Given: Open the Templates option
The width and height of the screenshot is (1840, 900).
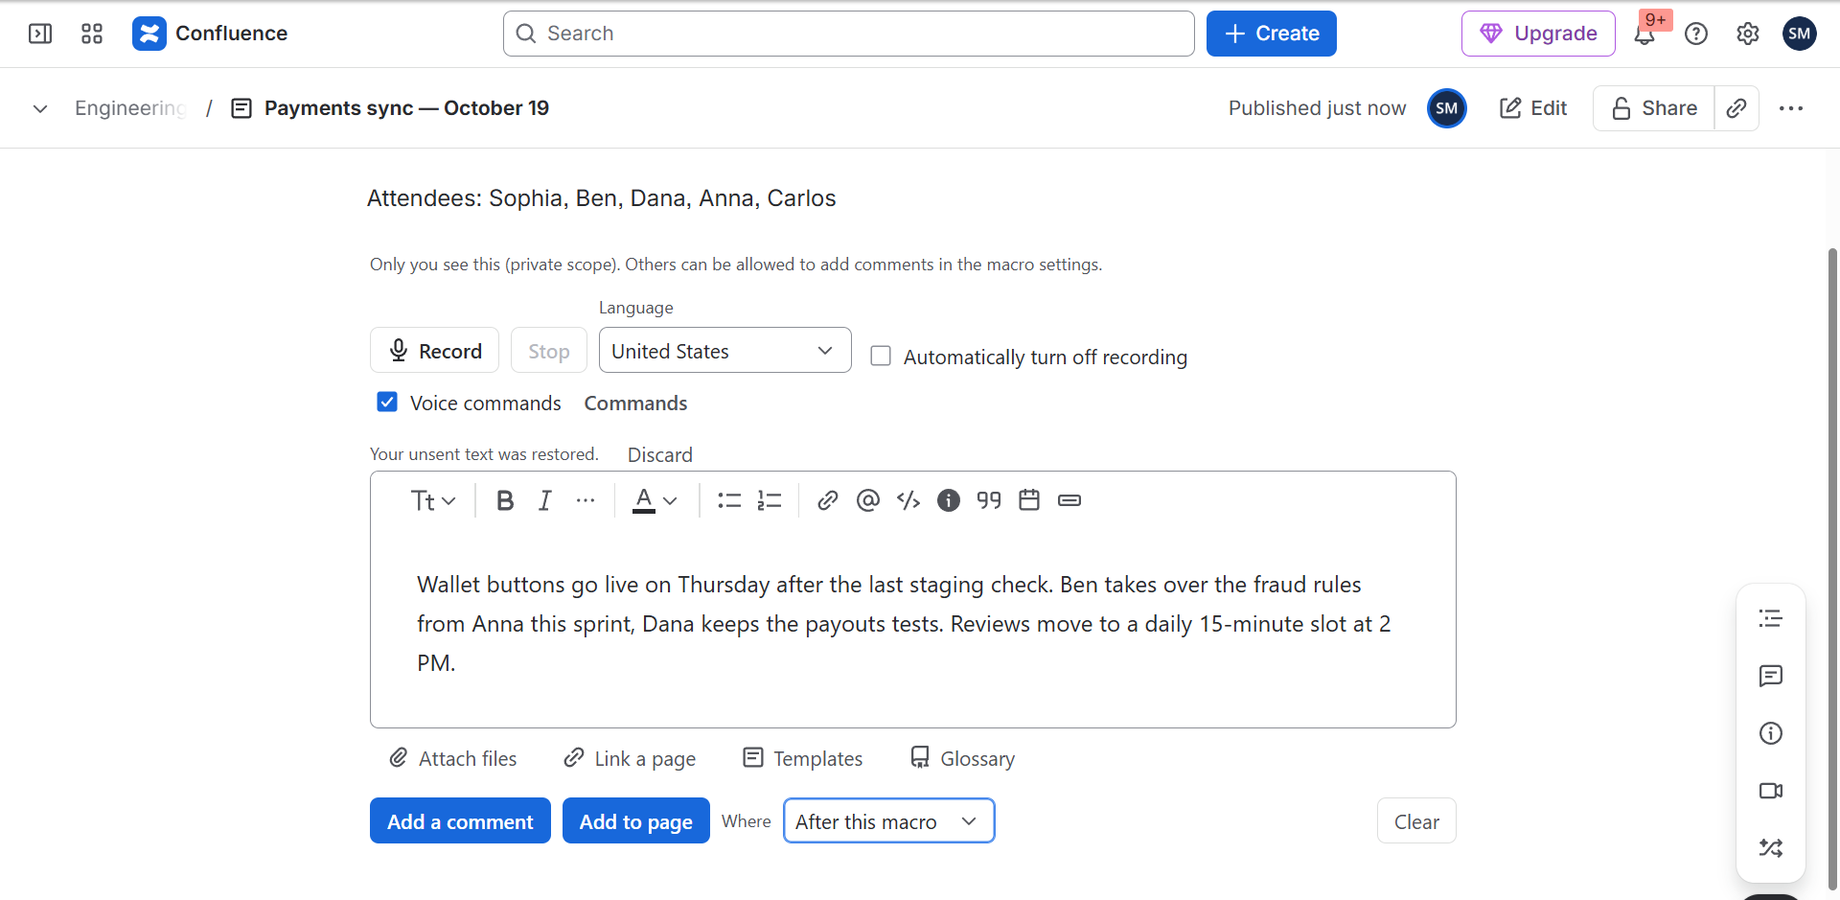Looking at the screenshot, I should coord(803,758).
